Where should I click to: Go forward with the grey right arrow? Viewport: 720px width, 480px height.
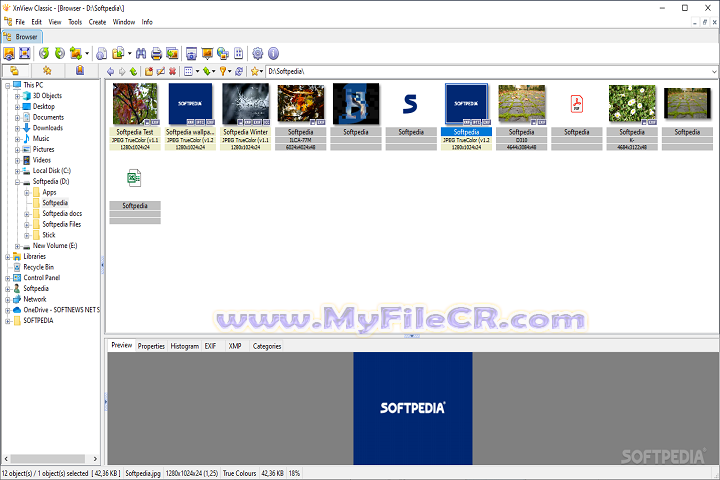tap(122, 71)
